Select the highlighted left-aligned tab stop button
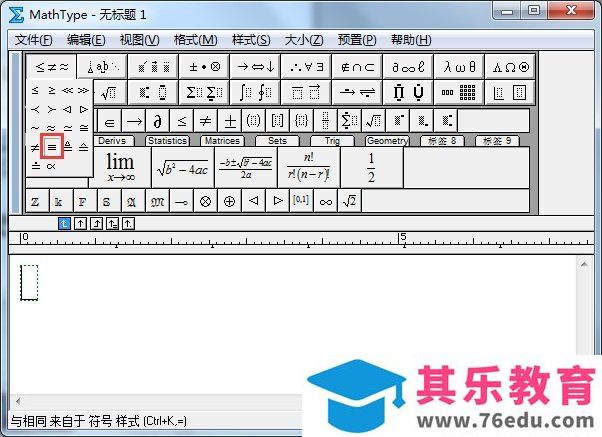Image resolution: width=602 pixels, height=437 pixels. click(x=64, y=223)
